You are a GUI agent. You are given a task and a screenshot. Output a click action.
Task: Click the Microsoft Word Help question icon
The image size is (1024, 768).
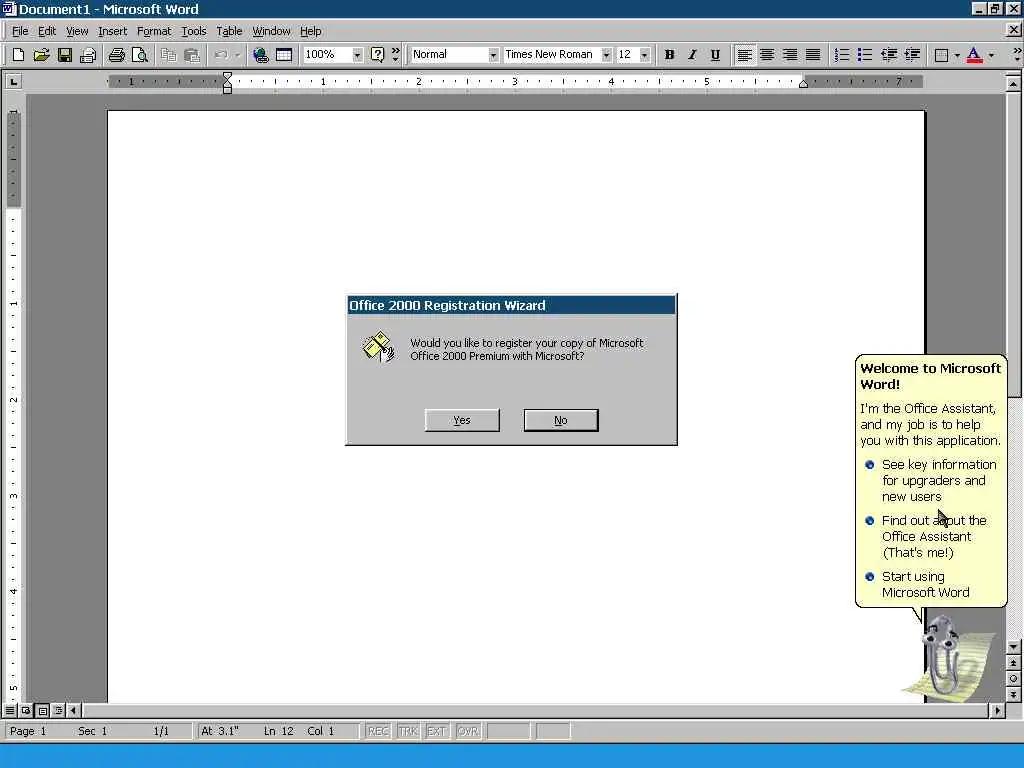tap(377, 55)
